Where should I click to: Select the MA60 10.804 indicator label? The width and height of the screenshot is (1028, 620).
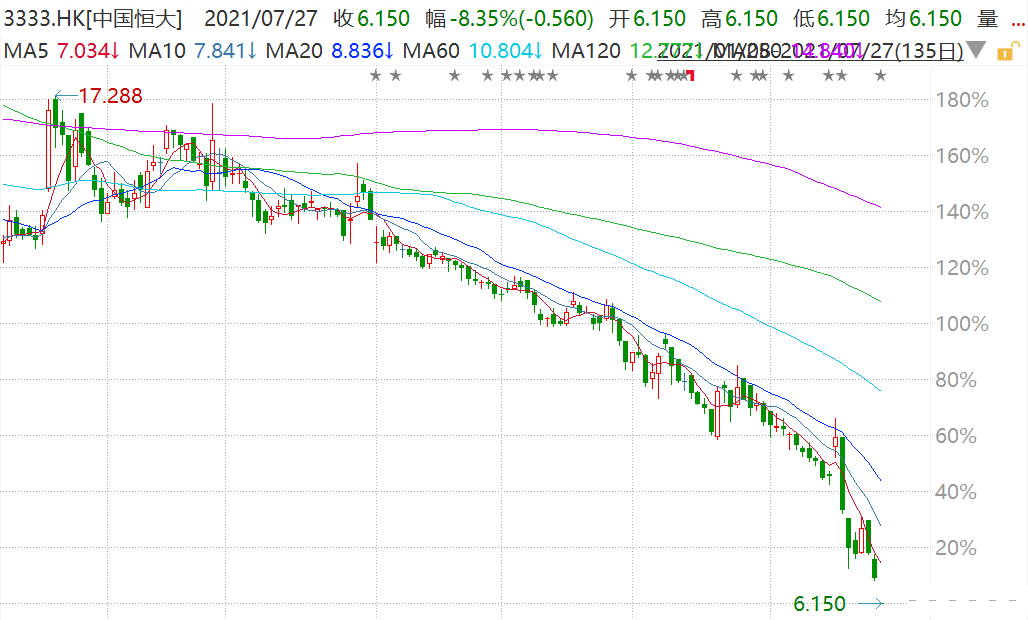[x=473, y=50]
